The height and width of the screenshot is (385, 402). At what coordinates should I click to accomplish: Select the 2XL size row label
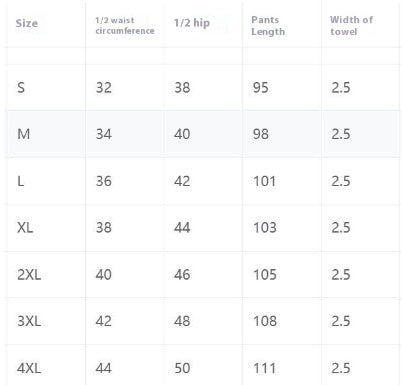(29, 275)
